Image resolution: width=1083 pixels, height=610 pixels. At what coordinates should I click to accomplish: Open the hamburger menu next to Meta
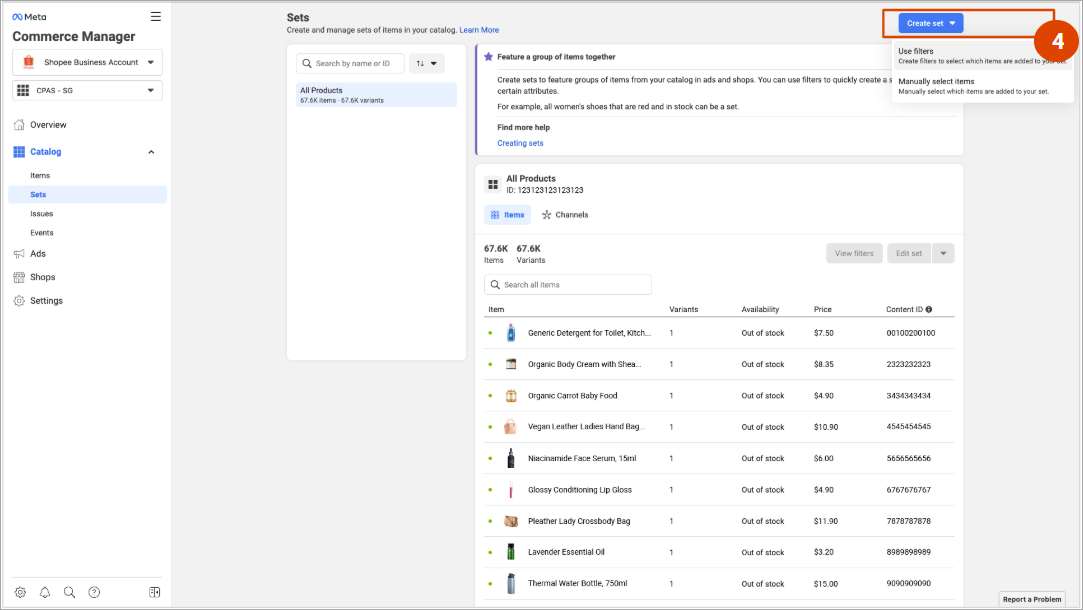coord(156,17)
